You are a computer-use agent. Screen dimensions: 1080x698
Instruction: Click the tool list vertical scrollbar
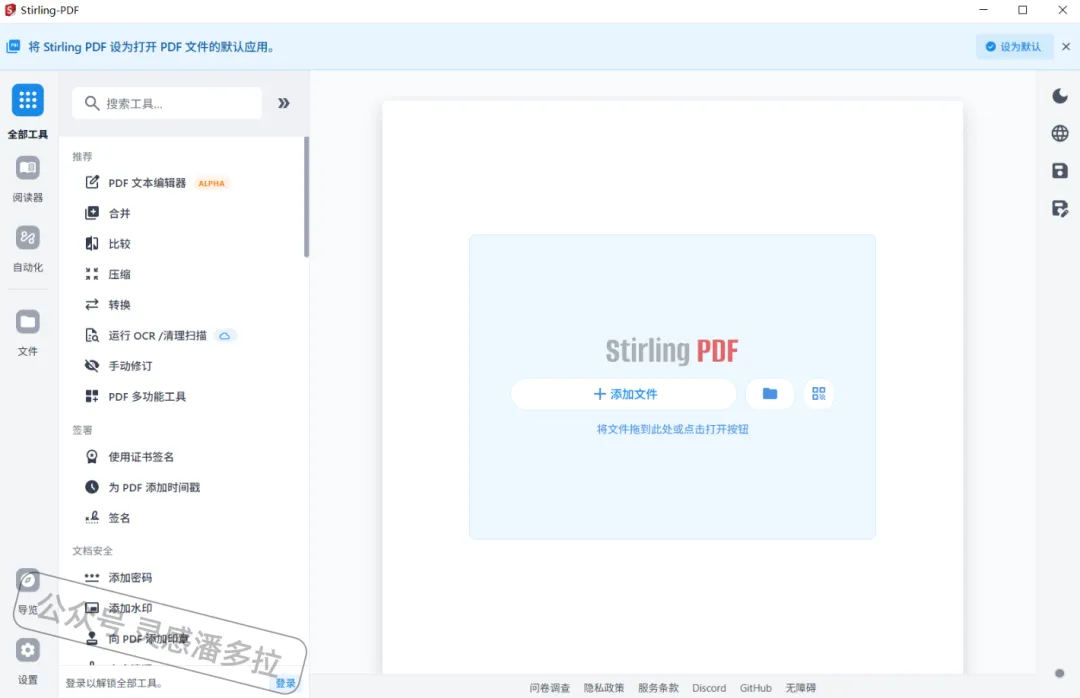(x=307, y=197)
